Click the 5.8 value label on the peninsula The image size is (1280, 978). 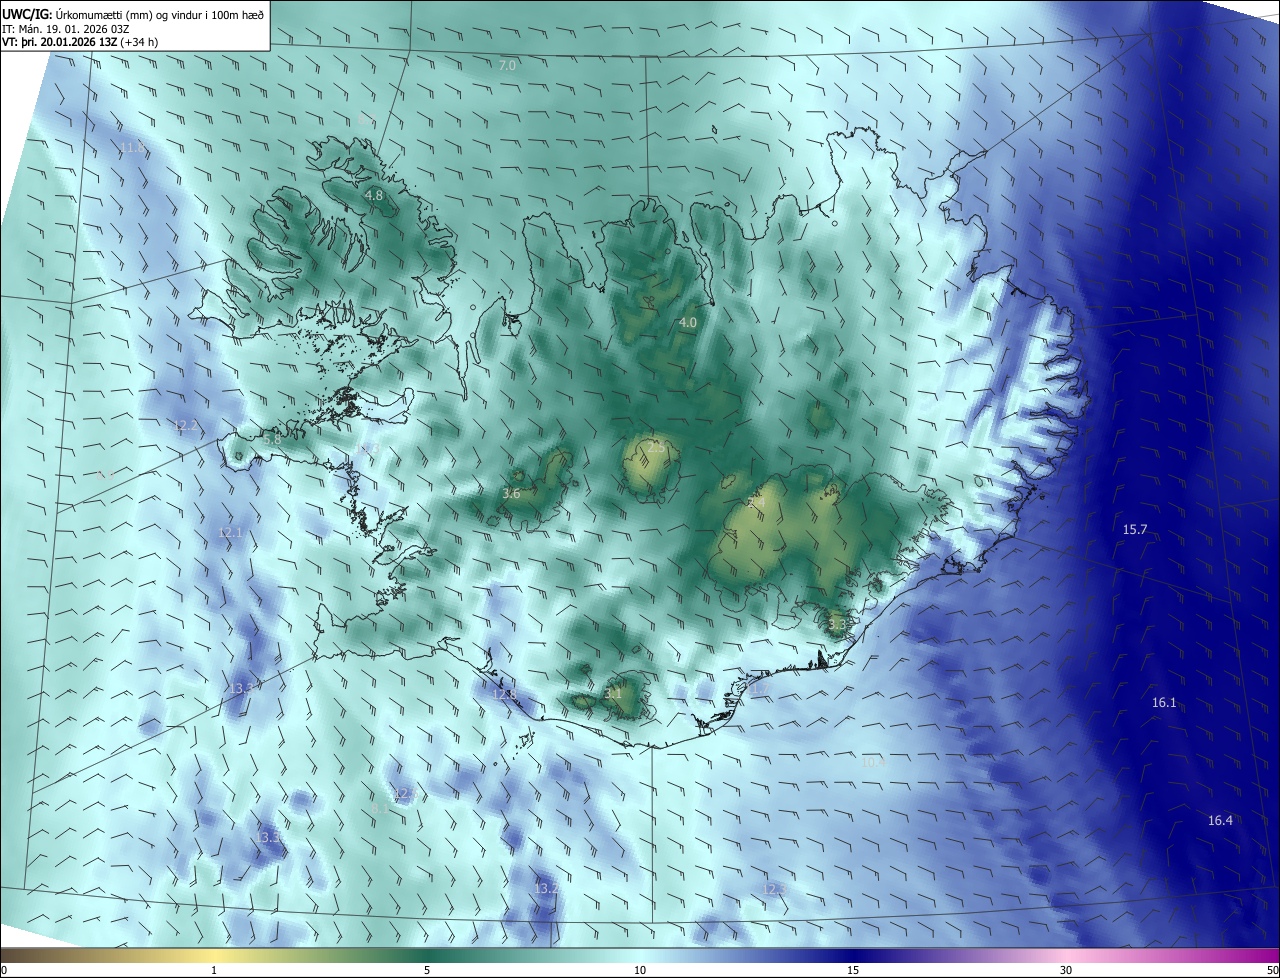pyautogui.click(x=272, y=439)
